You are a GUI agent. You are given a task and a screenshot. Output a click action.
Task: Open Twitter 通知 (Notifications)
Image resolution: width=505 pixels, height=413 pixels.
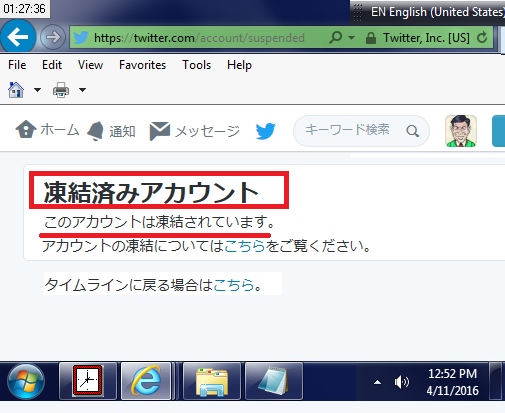click(111, 131)
